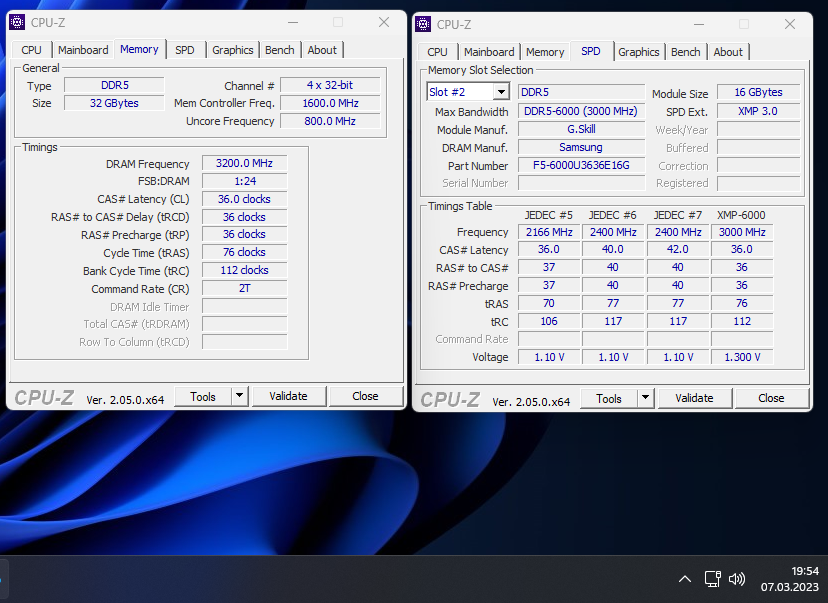Open Mainboard tab in left CPU-Z window
This screenshot has width=828, height=603.
pyautogui.click(x=83, y=50)
